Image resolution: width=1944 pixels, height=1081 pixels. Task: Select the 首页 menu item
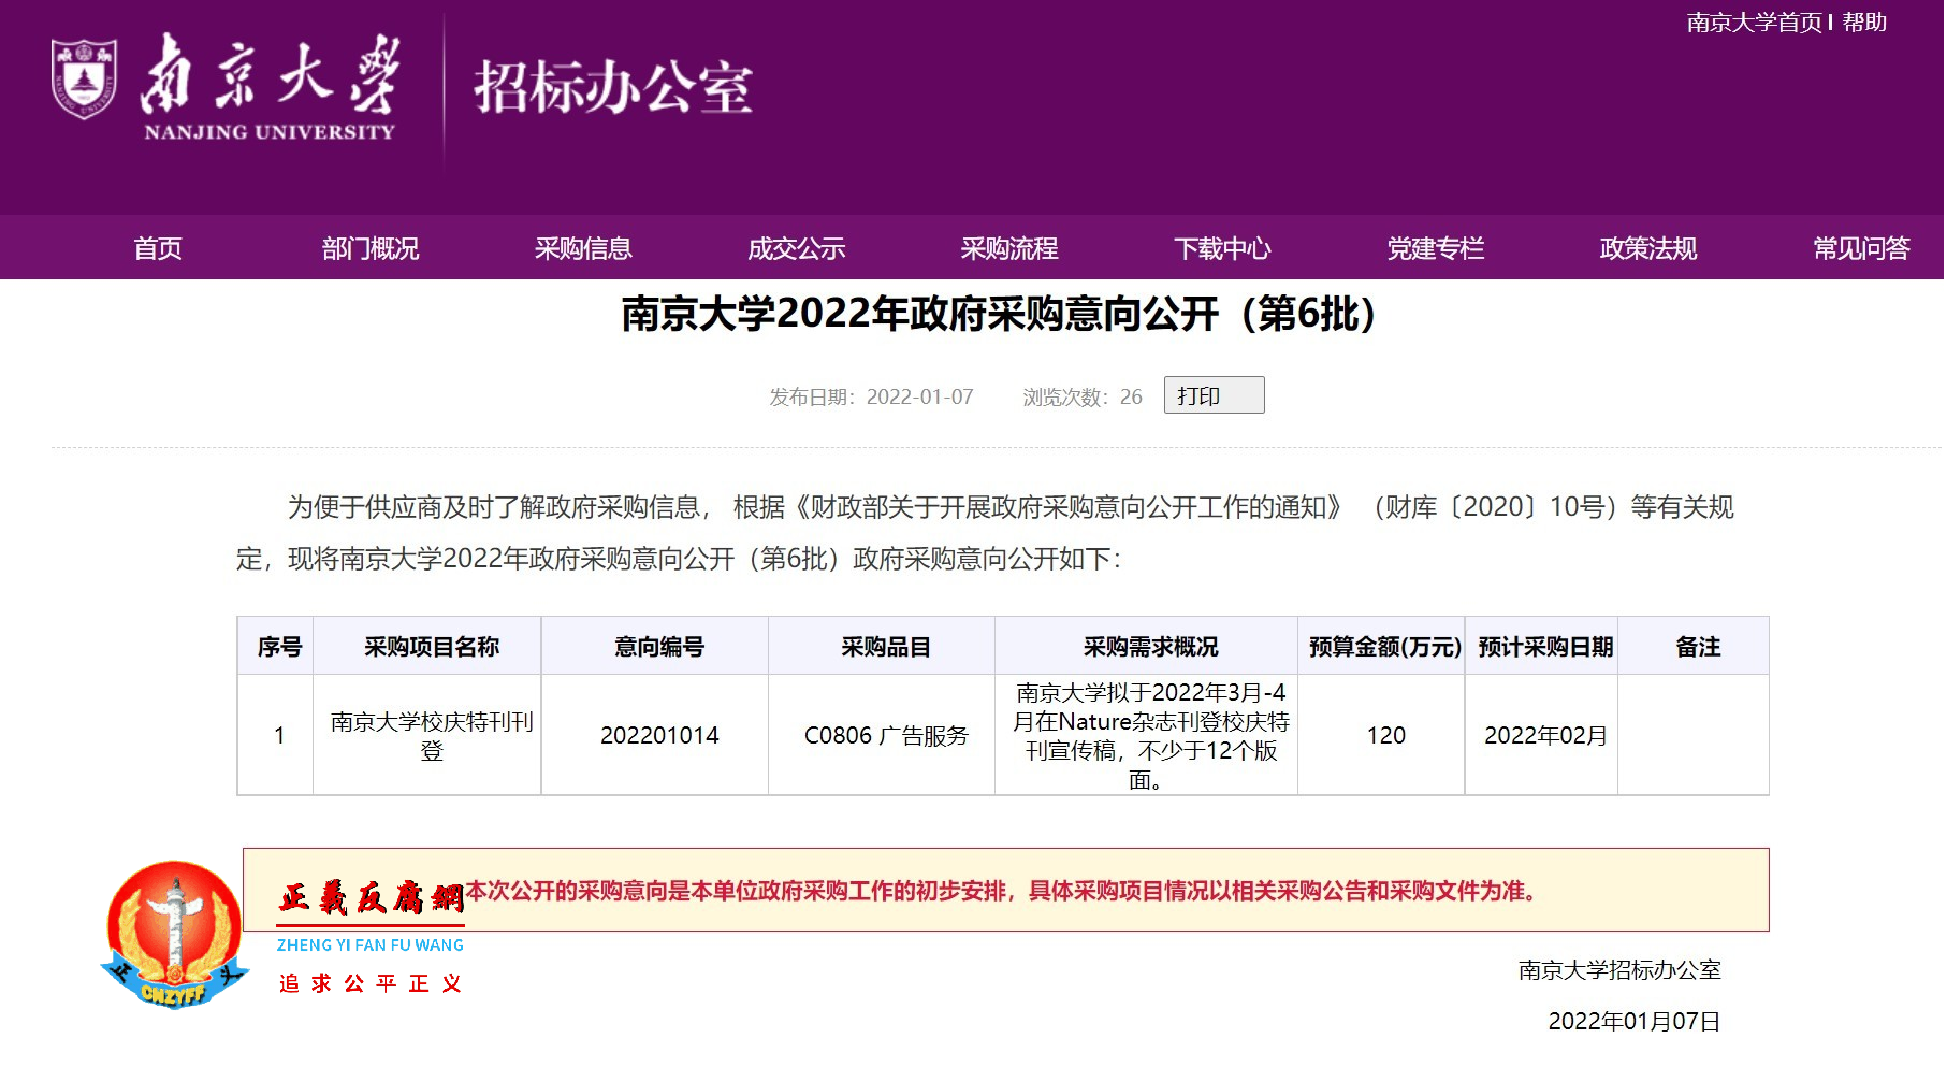[x=157, y=248]
